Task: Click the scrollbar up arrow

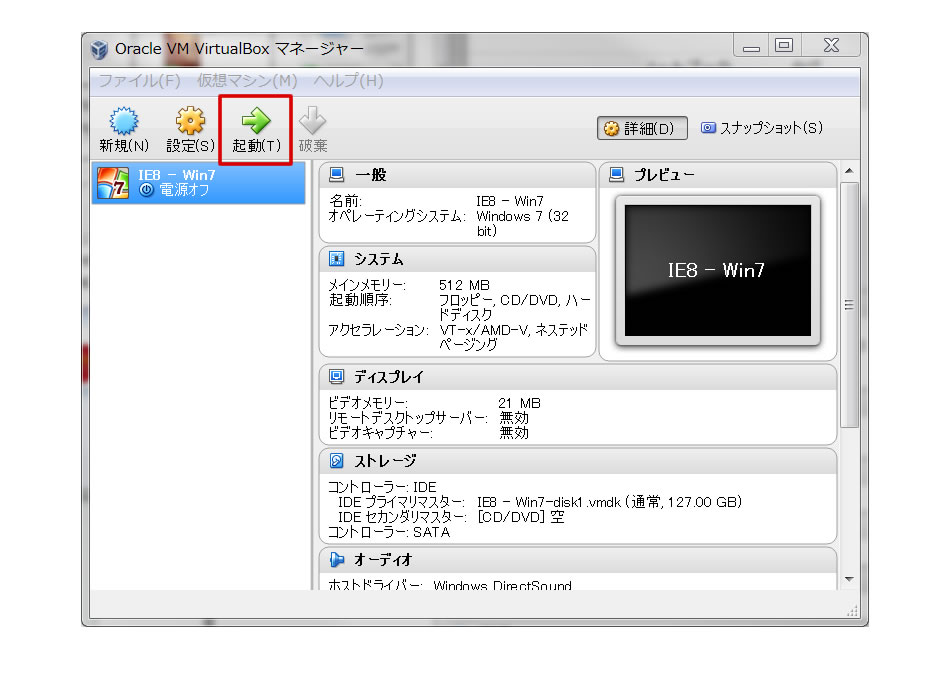Action: (x=849, y=171)
